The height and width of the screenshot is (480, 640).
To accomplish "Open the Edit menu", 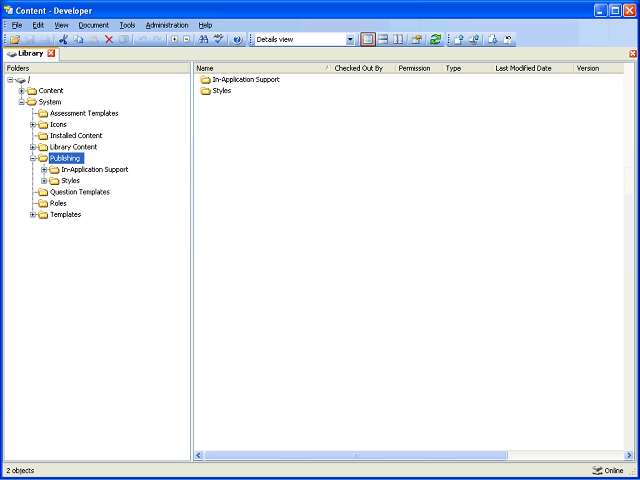I will (38, 25).
